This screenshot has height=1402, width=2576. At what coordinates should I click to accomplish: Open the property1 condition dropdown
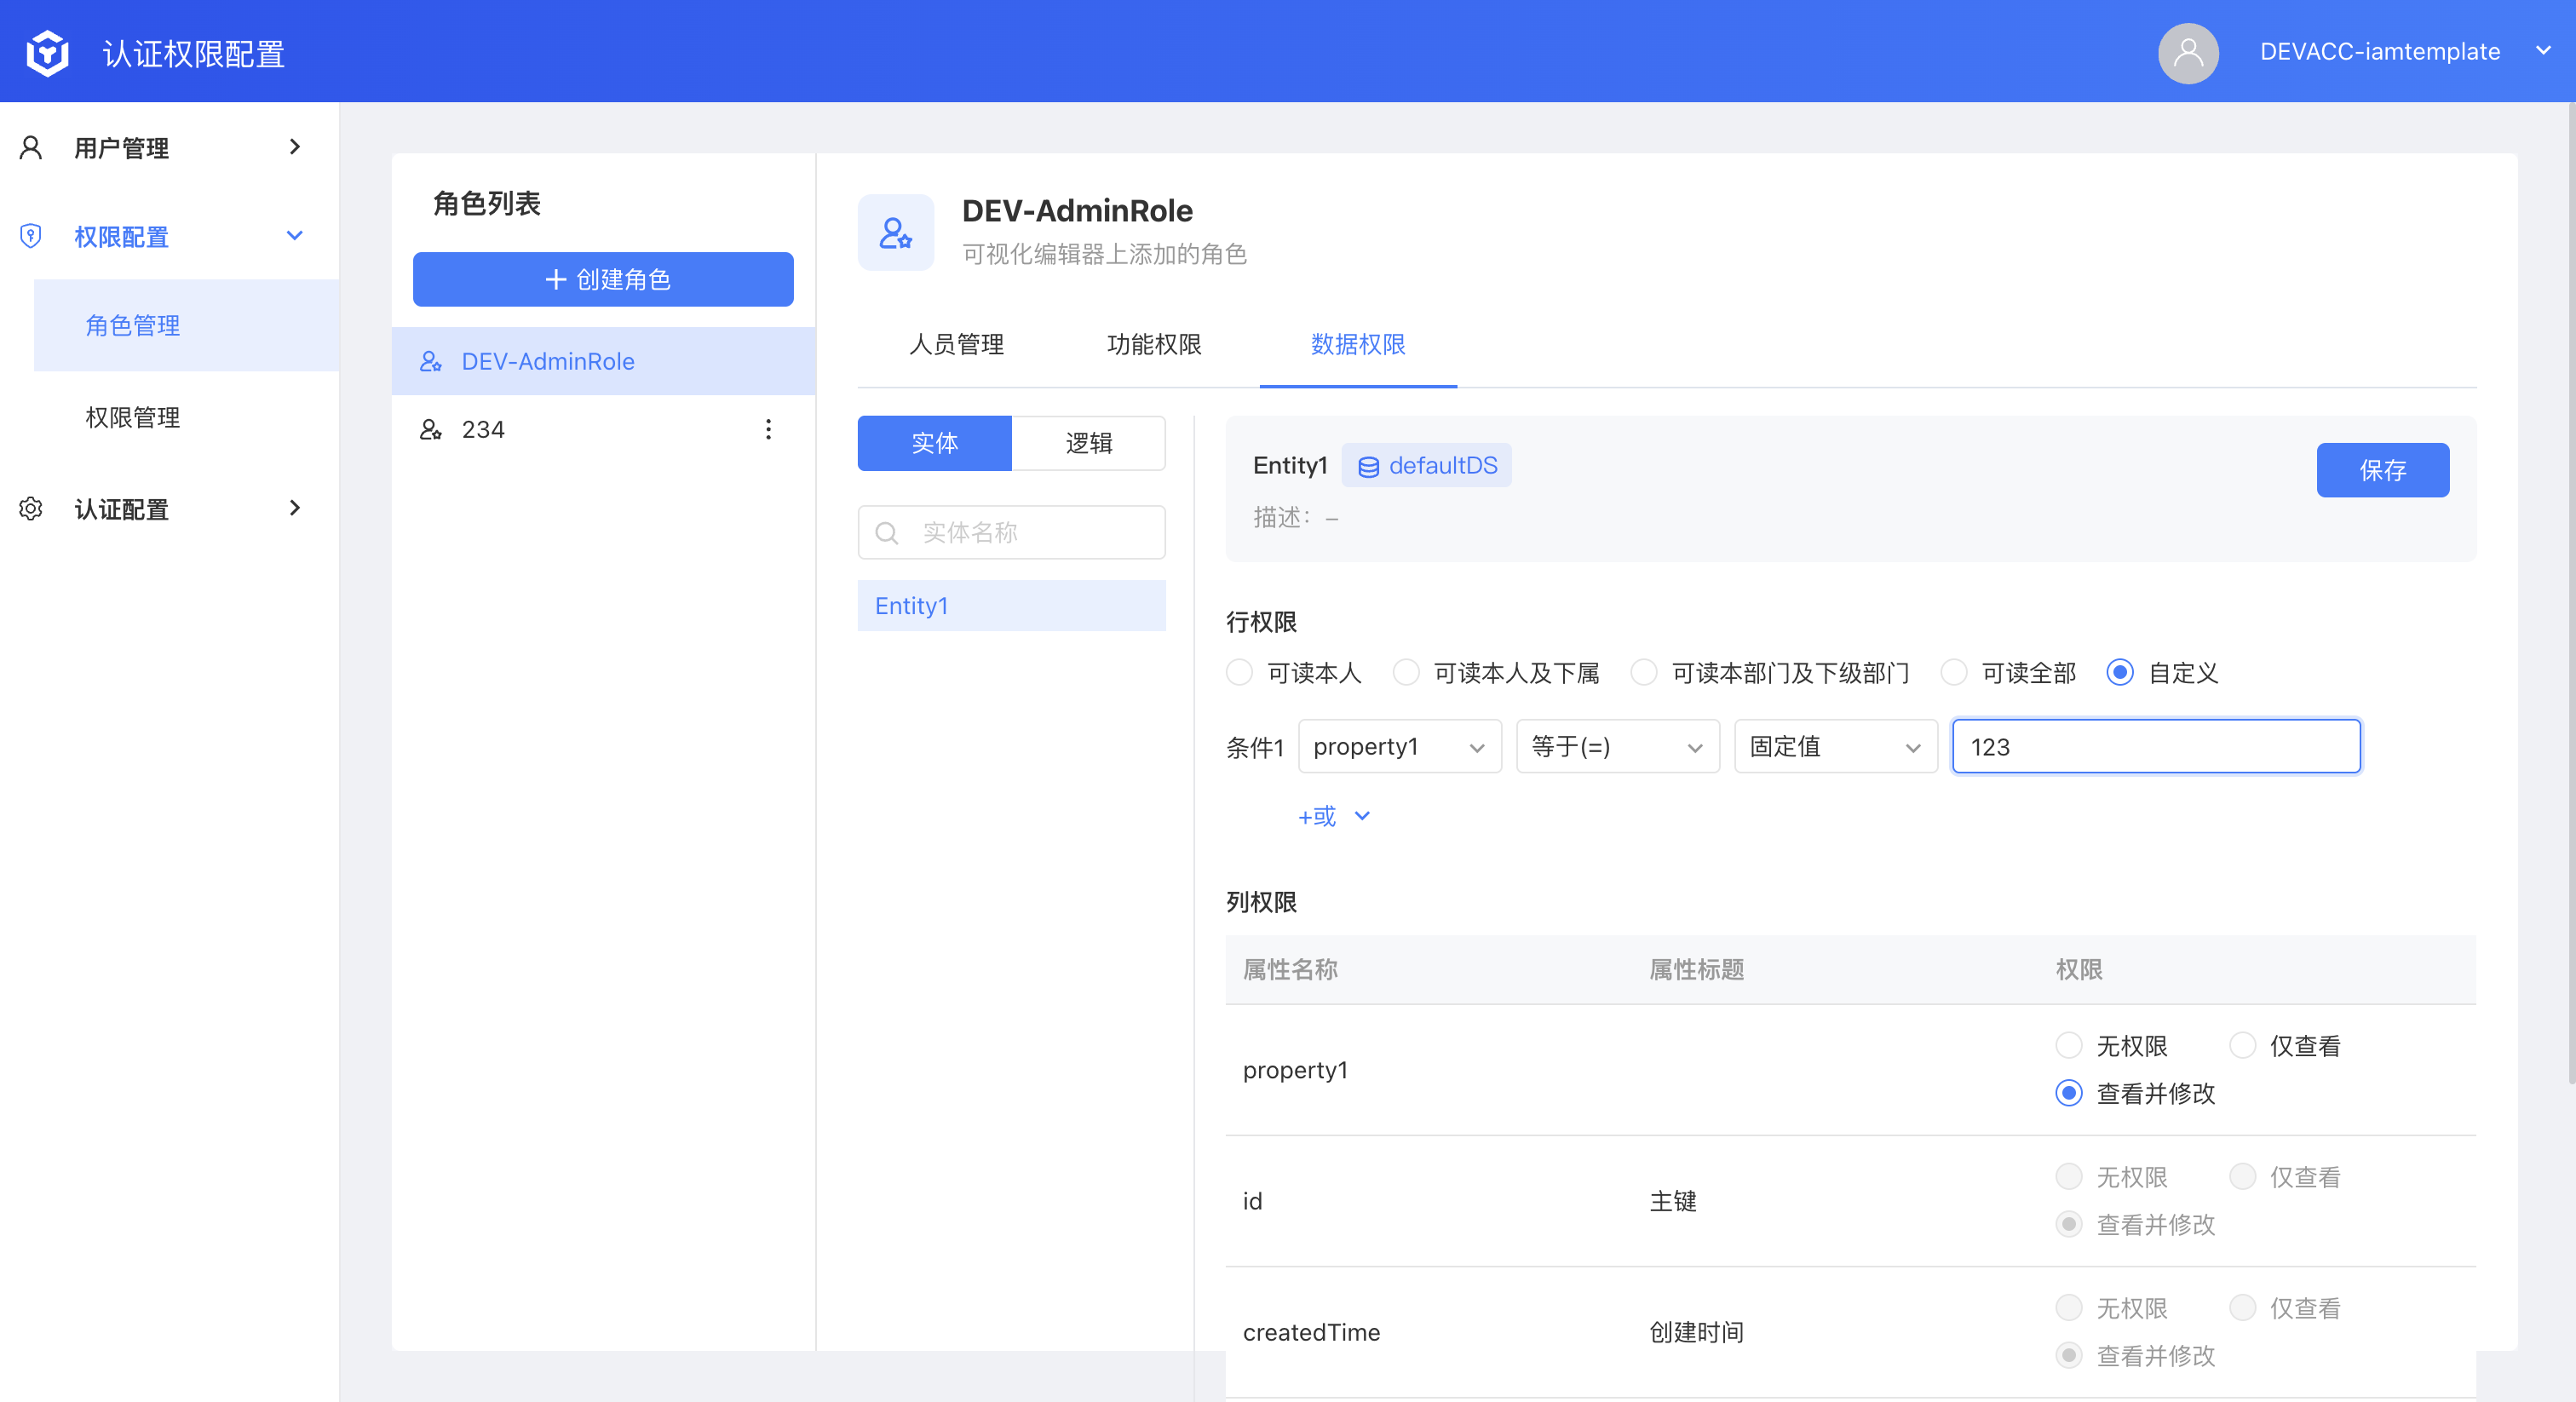[1399, 746]
